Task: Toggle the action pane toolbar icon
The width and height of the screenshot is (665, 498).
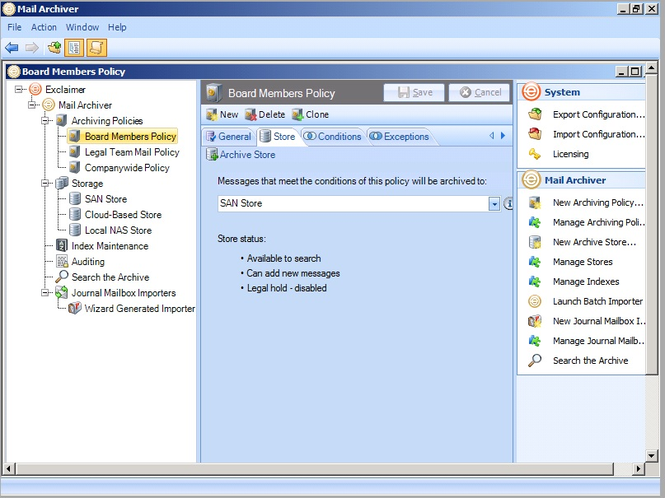Action: click(x=96, y=48)
